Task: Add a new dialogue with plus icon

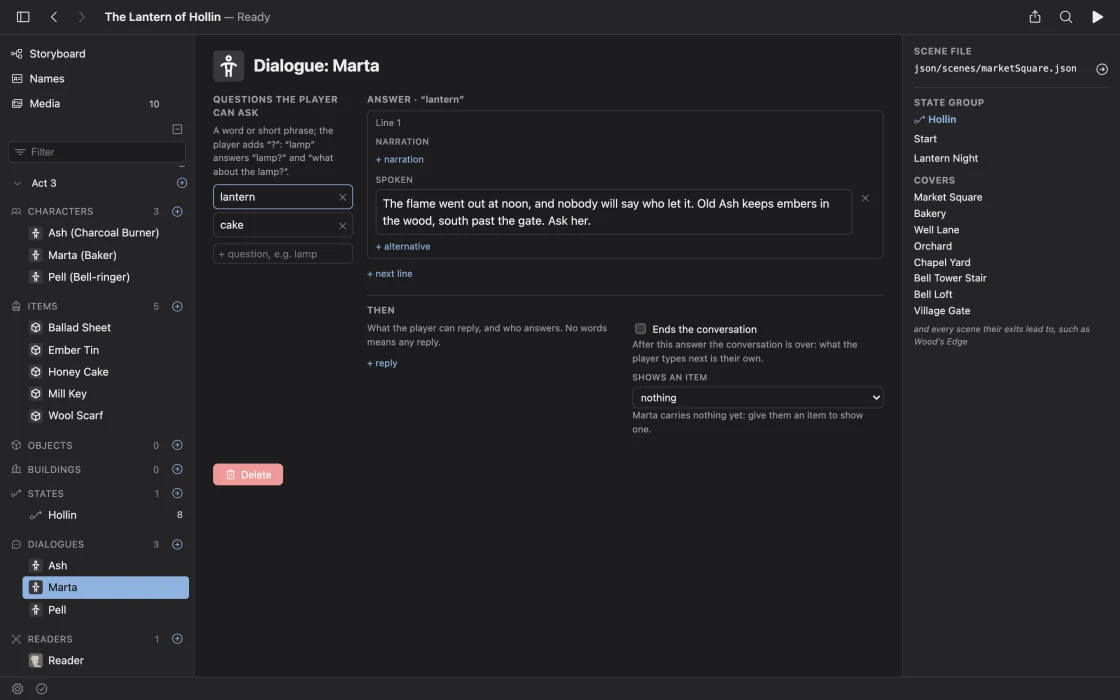Action: point(177,544)
